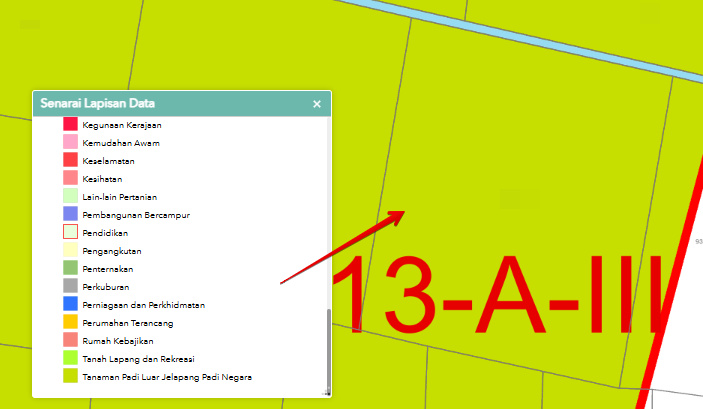The height and width of the screenshot is (409, 703).
Task: Click the Pembangunan Bercampur purple swatch
Action: pyautogui.click(x=70, y=214)
